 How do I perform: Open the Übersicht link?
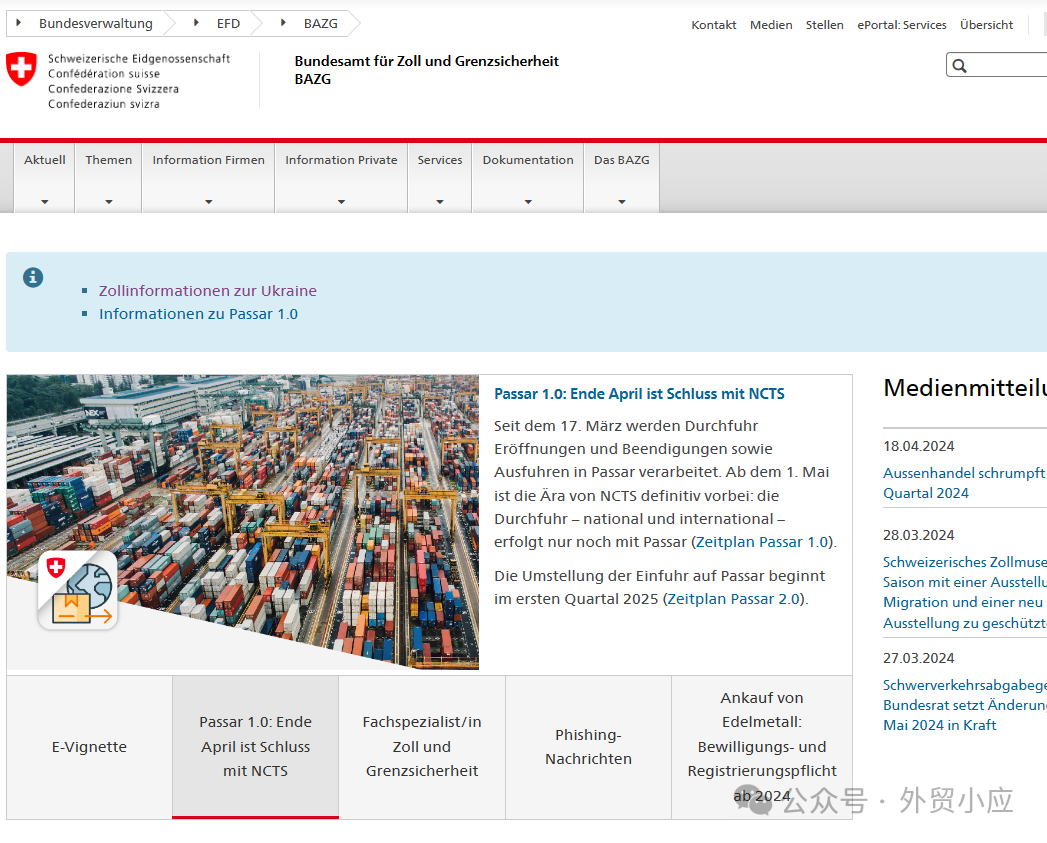coord(986,25)
